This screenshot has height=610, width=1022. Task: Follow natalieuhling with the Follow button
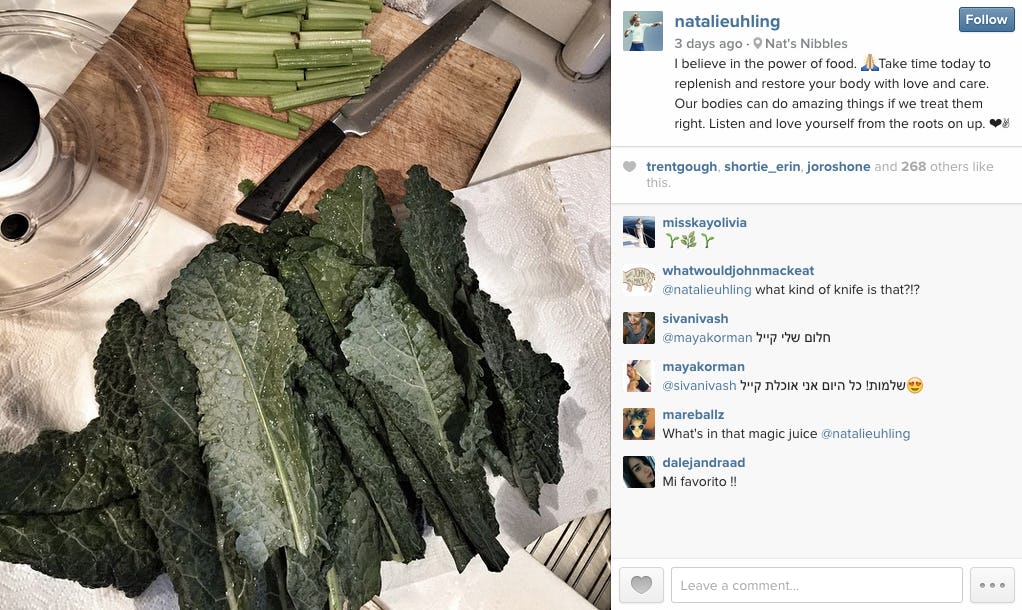click(986, 20)
